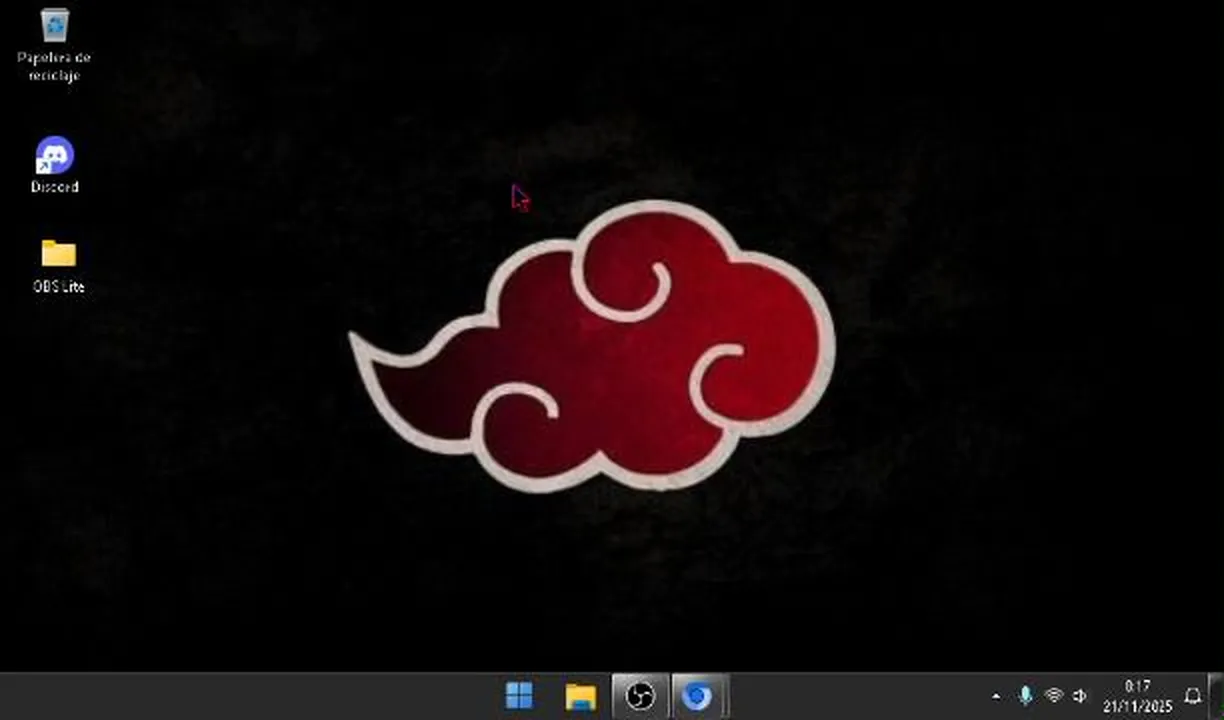Switch to OBS Studio in the taskbar
The height and width of the screenshot is (720, 1224).
(x=639, y=696)
